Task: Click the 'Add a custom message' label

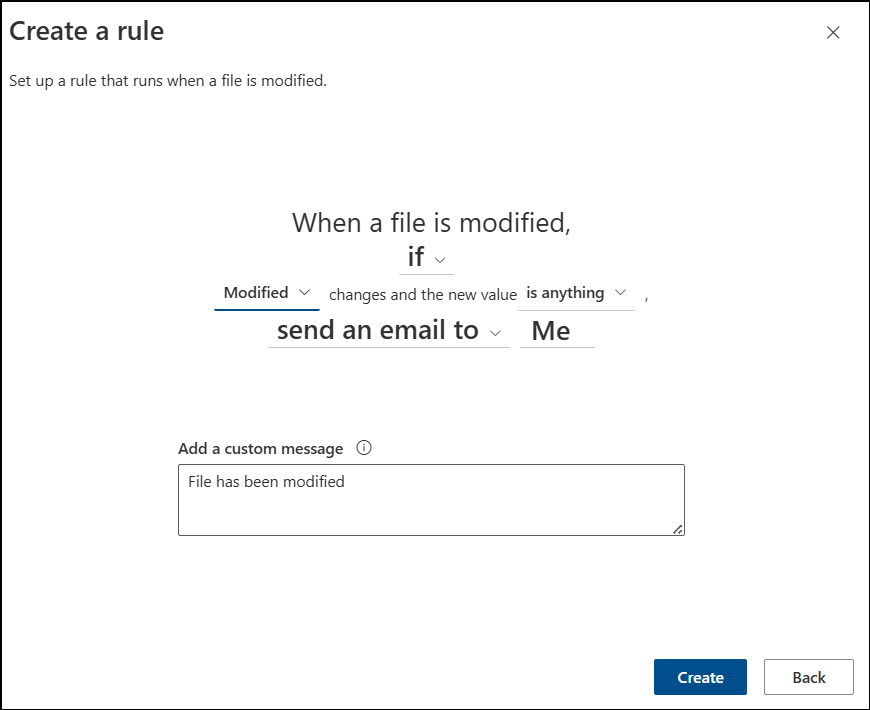Action: [x=260, y=448]
